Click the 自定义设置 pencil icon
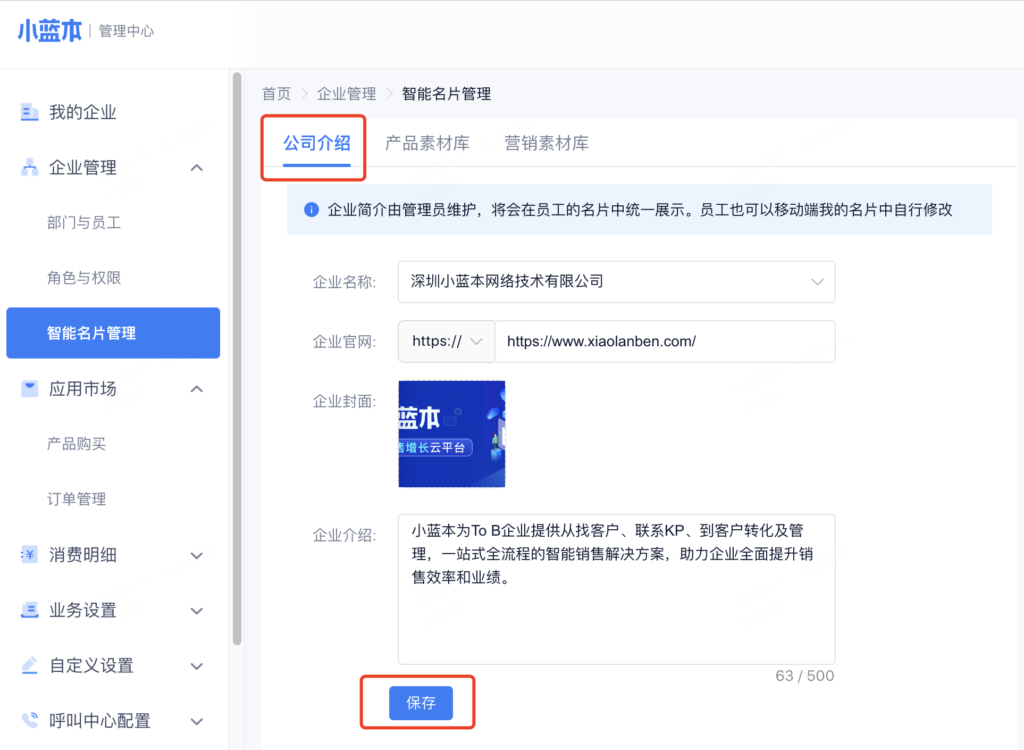The image size is (1024, 750). 29,665
